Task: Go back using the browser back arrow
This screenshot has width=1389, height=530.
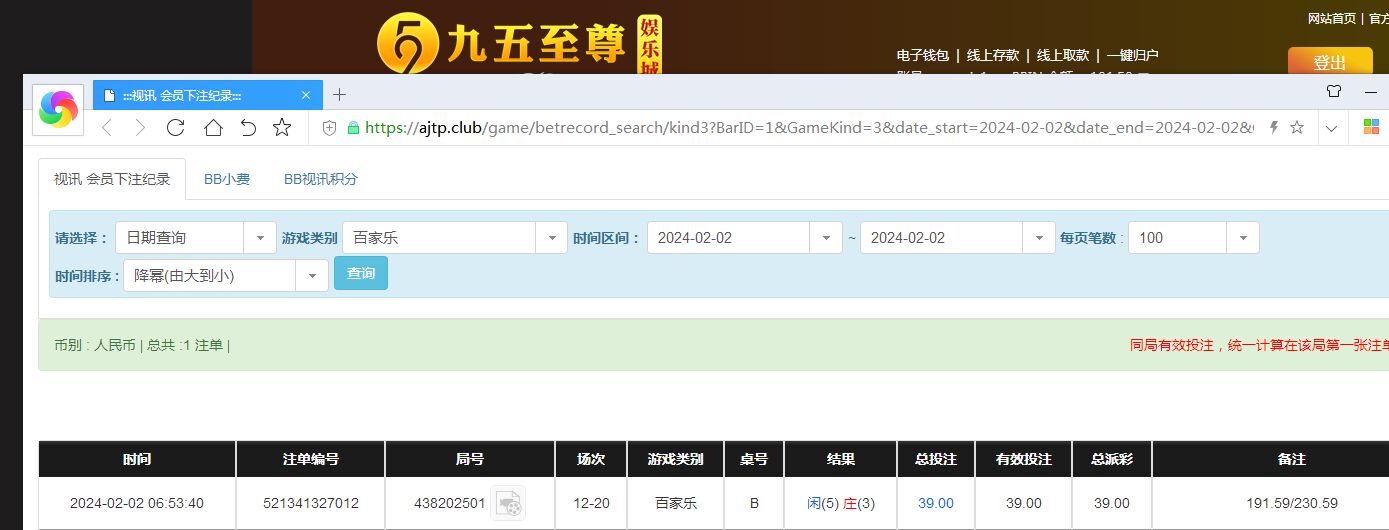Action: pyautogui.click(x=107, y=127)
